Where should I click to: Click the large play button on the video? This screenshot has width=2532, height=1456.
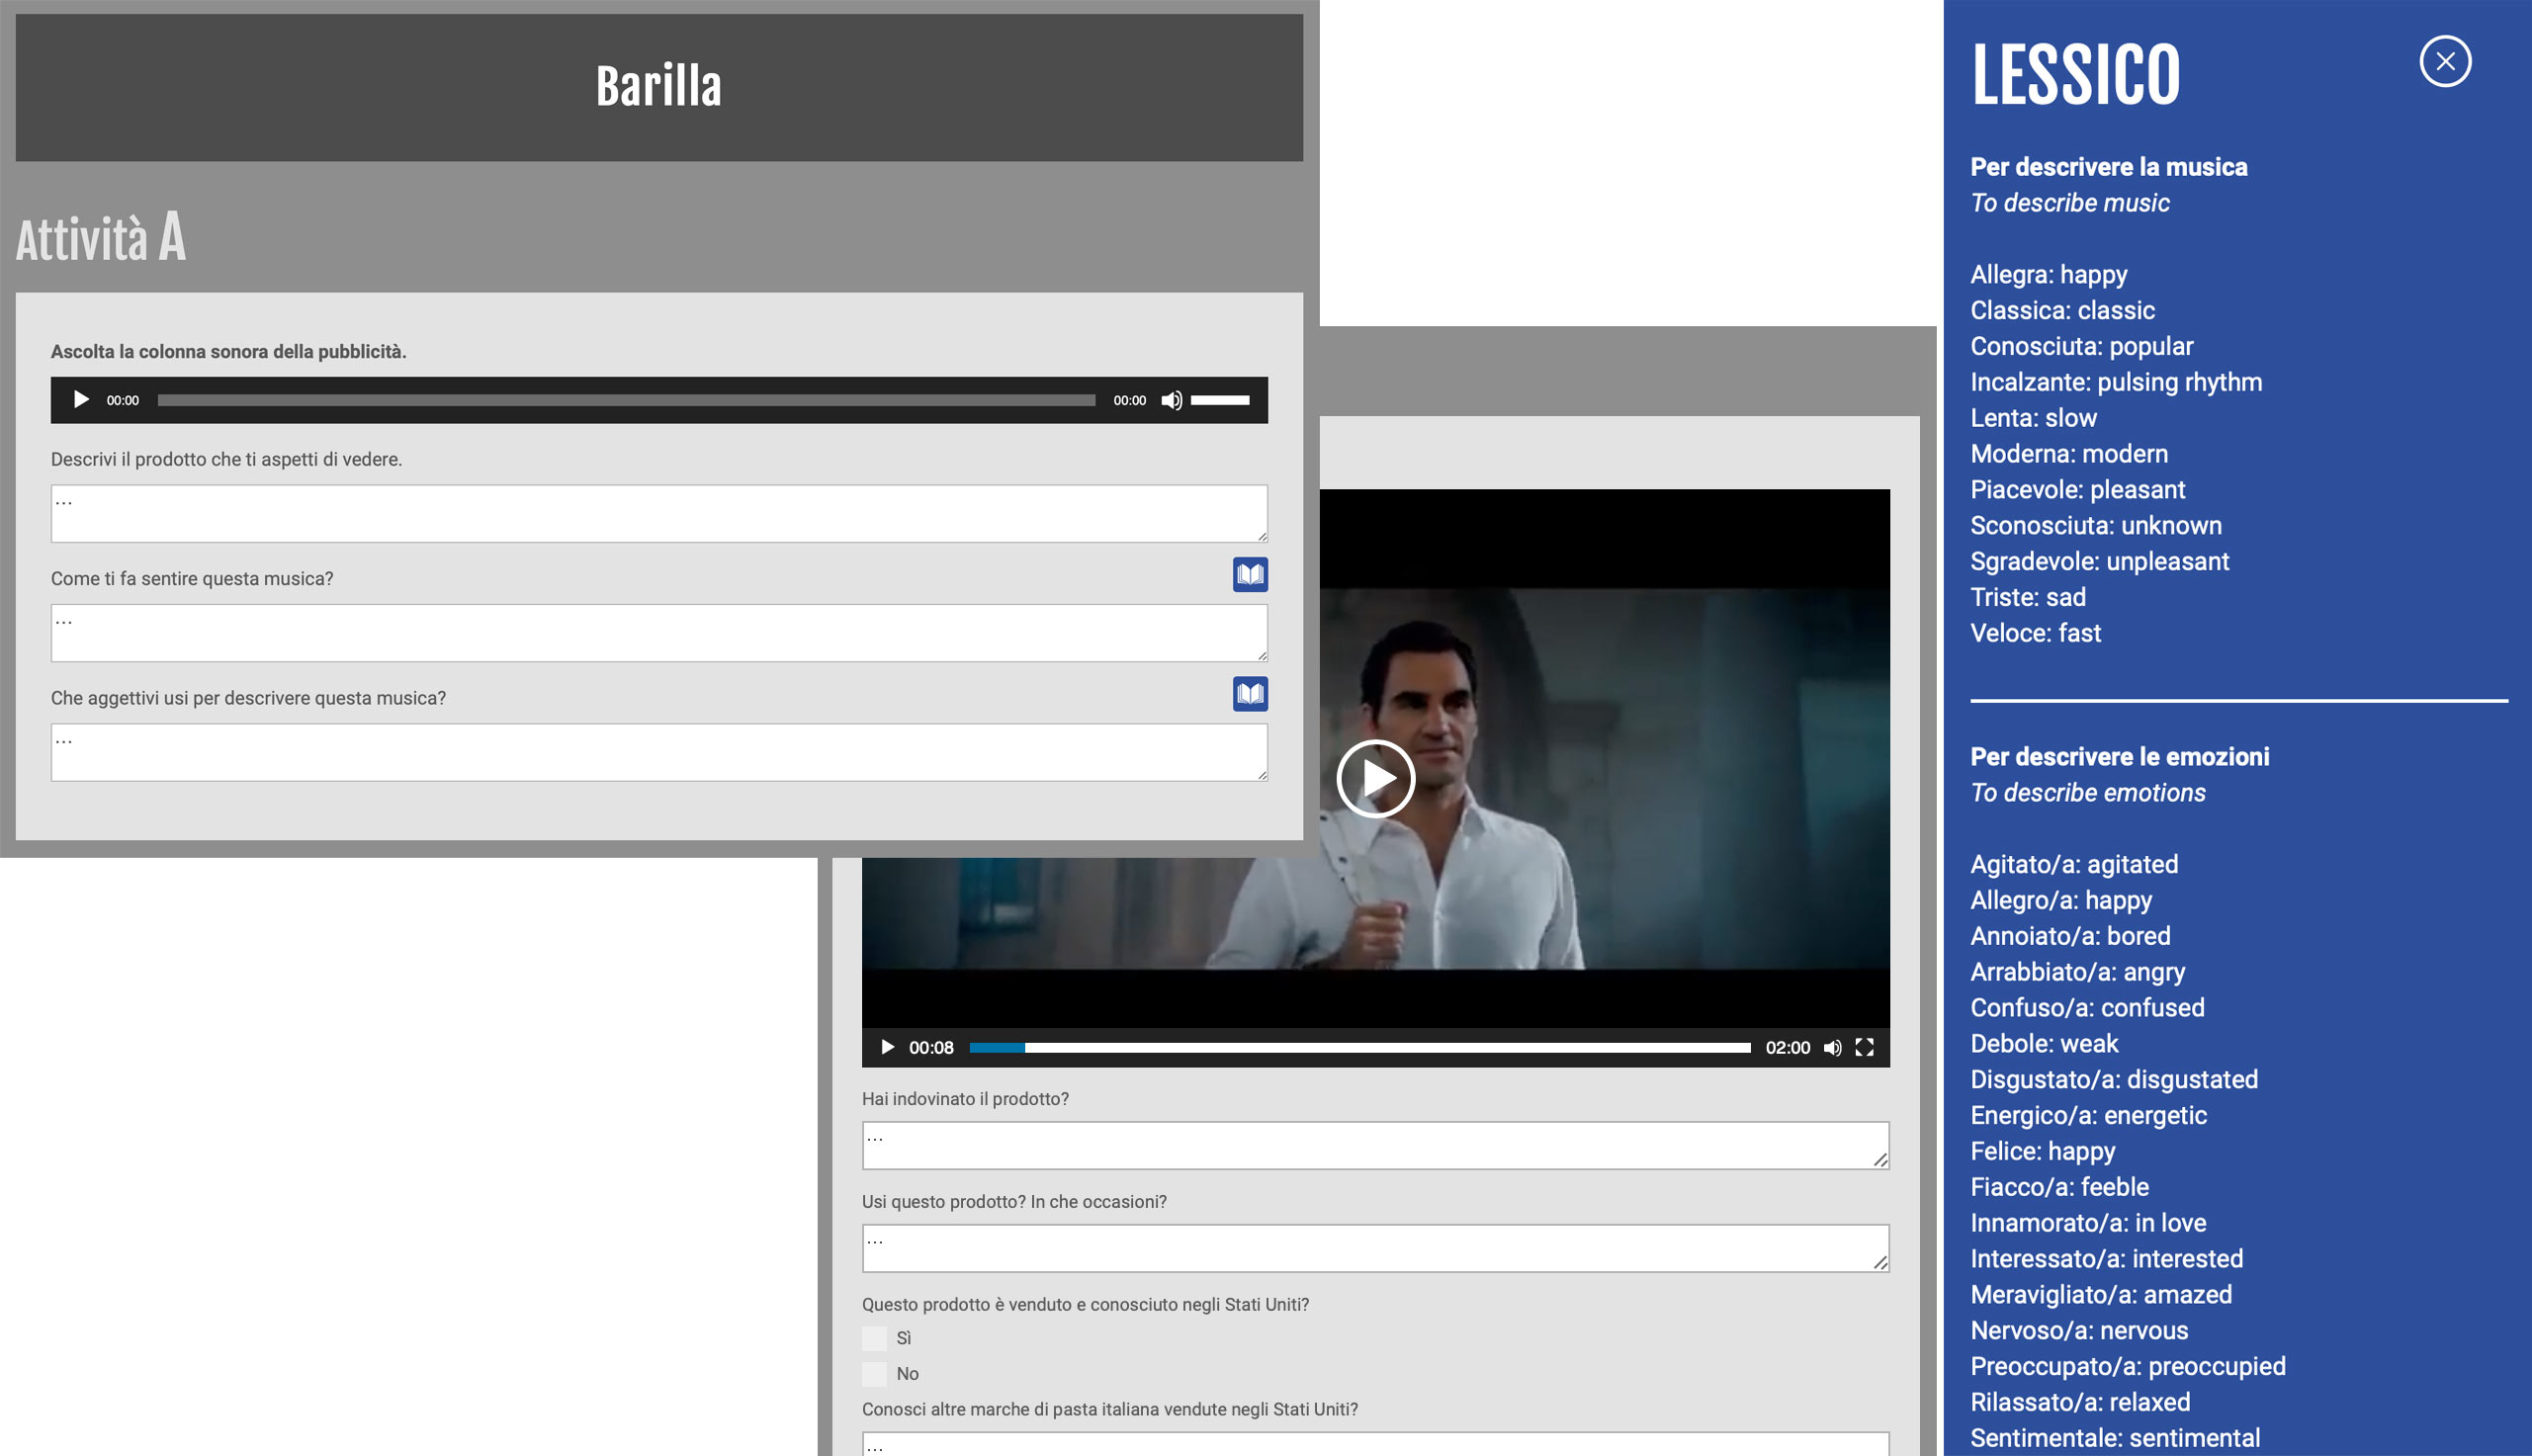1375,778
